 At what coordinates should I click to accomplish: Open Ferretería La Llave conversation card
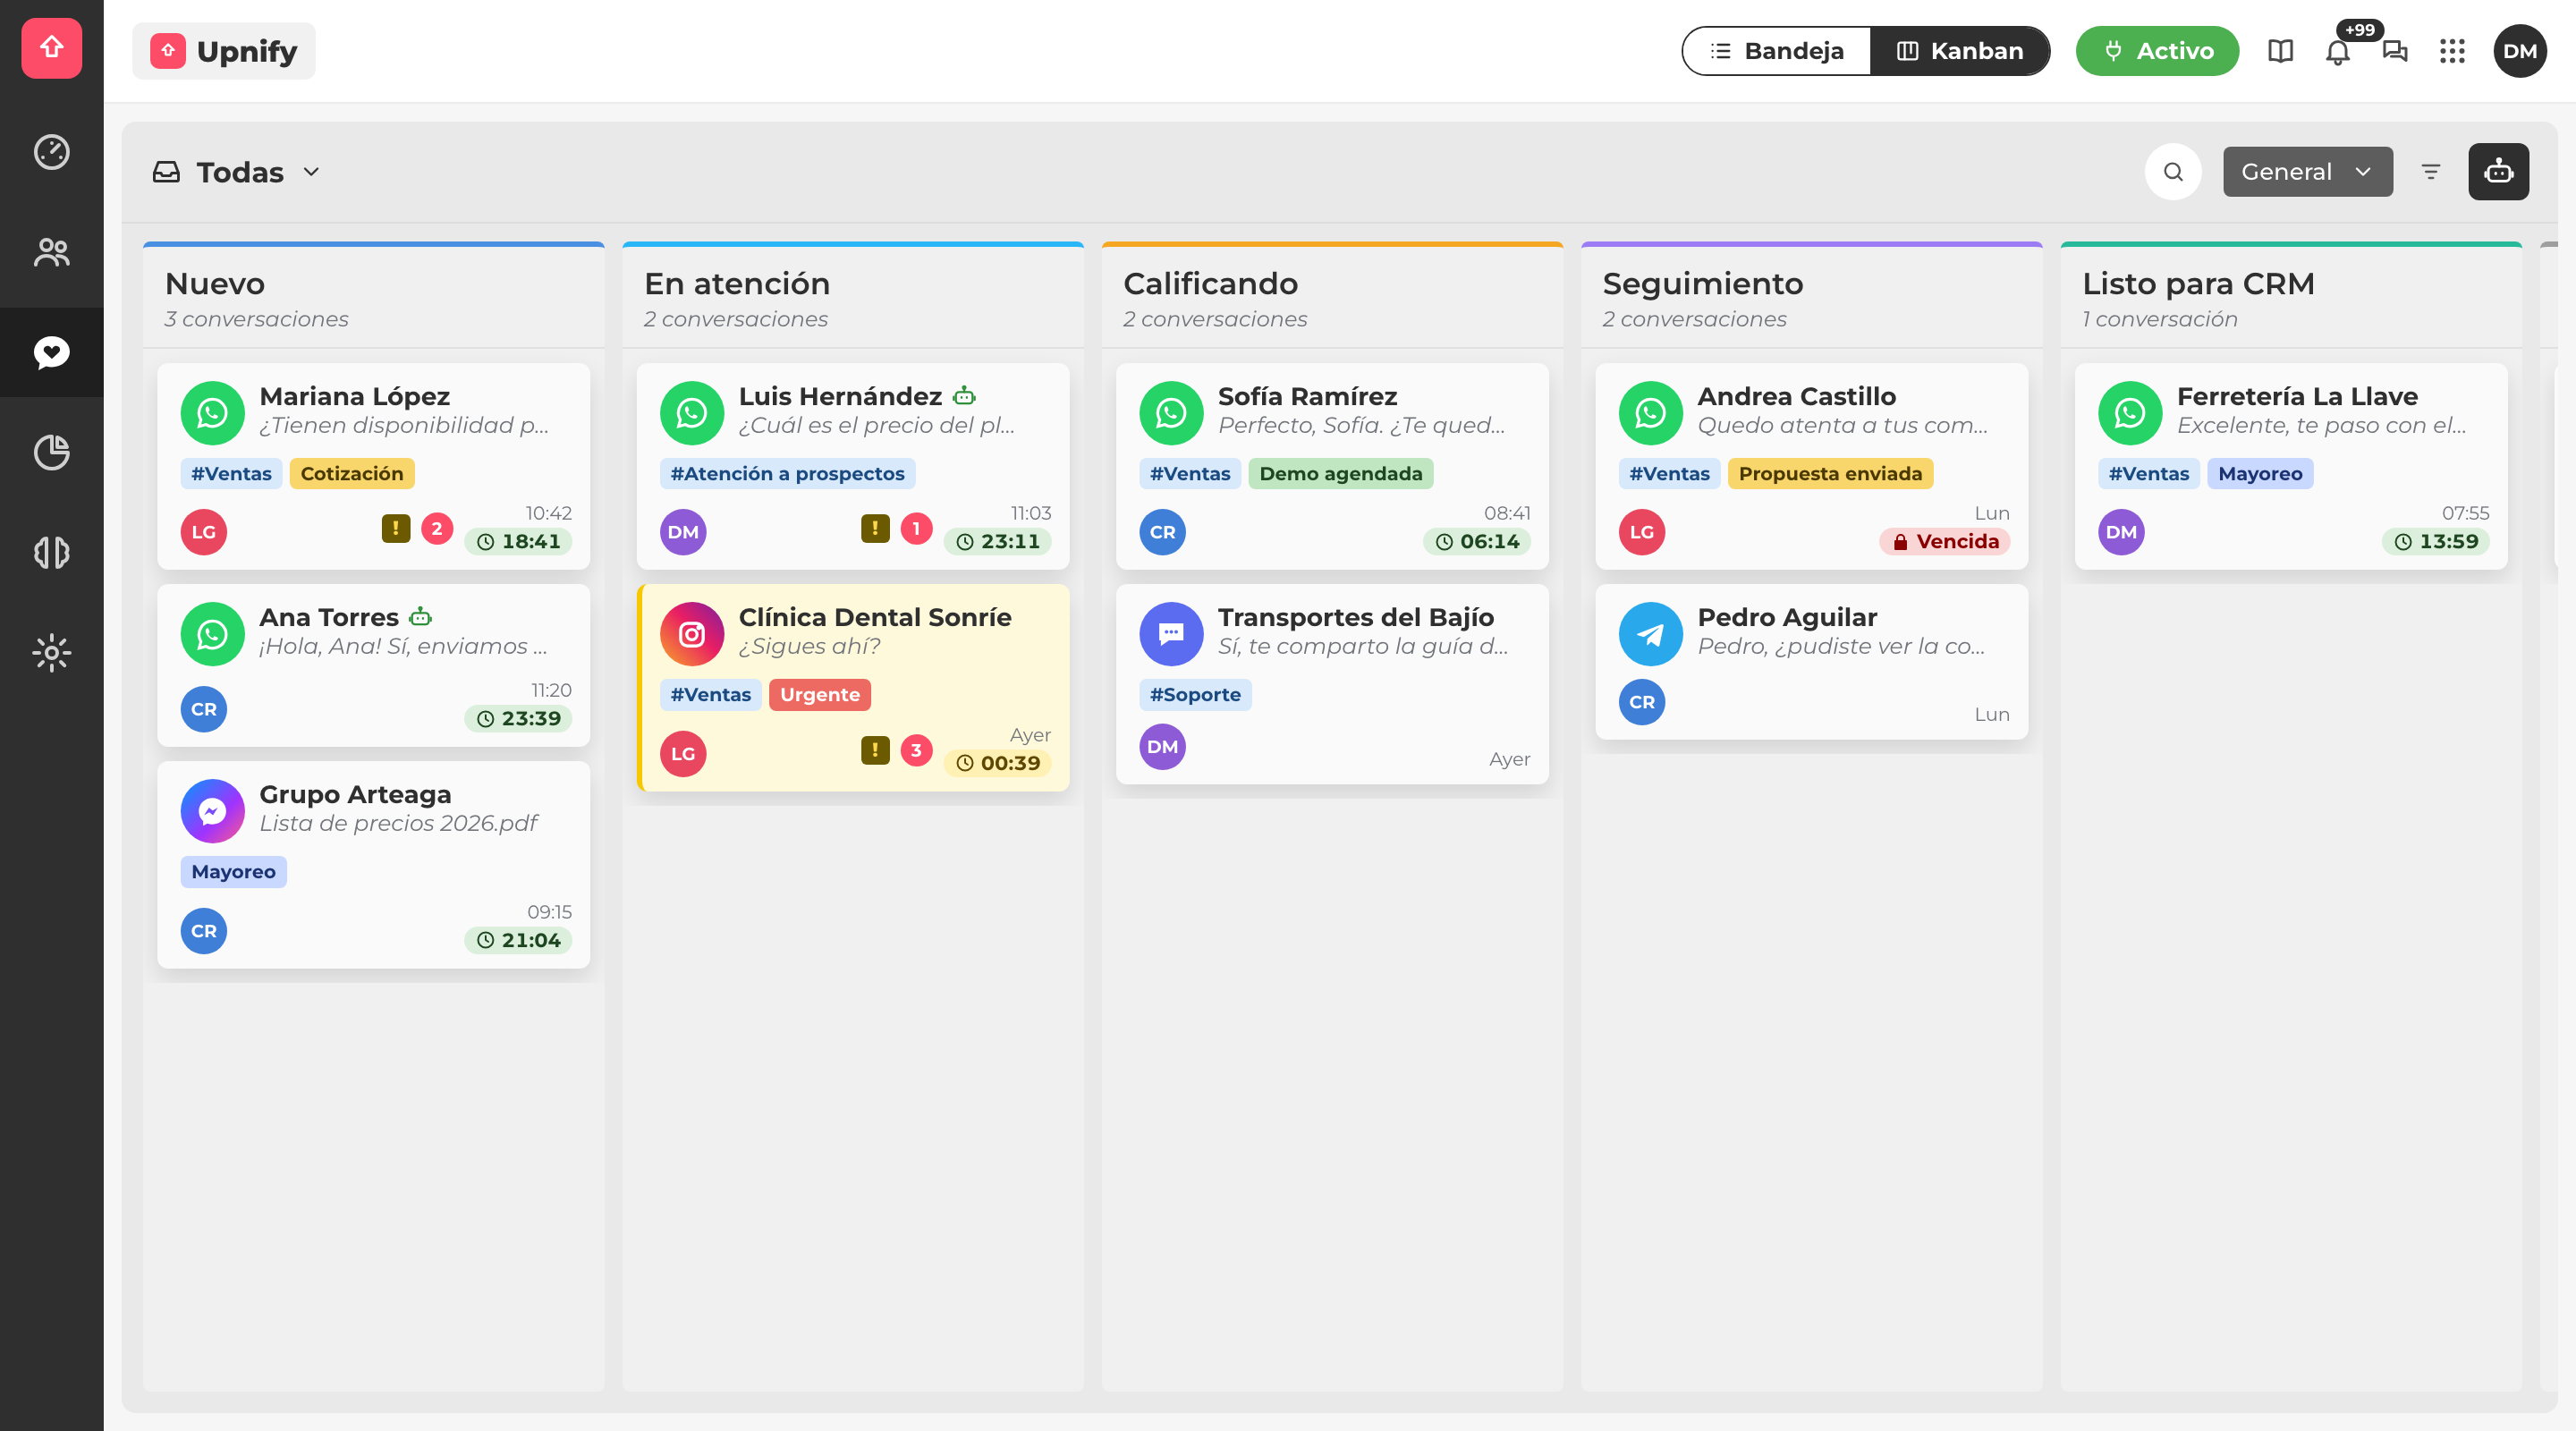2290,466
